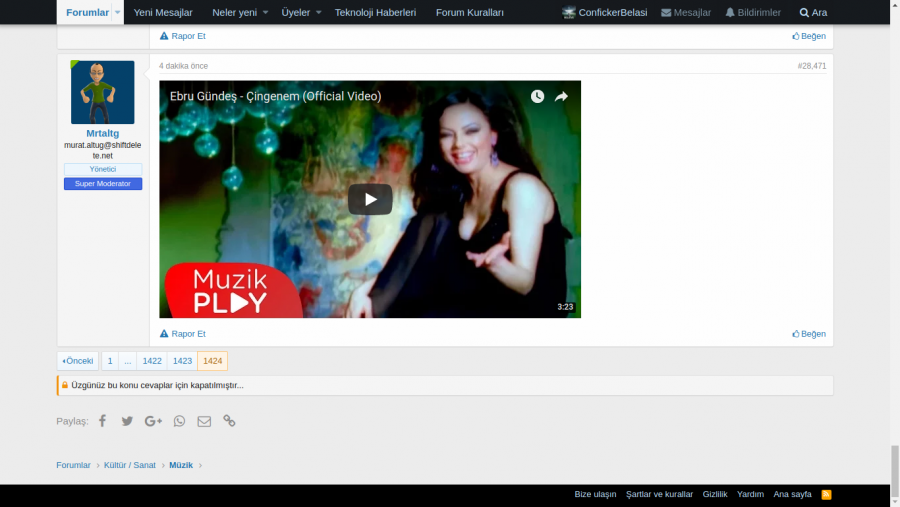Click the Super Moderator badge
The image size is (900, 507).
tap(103, 184)
